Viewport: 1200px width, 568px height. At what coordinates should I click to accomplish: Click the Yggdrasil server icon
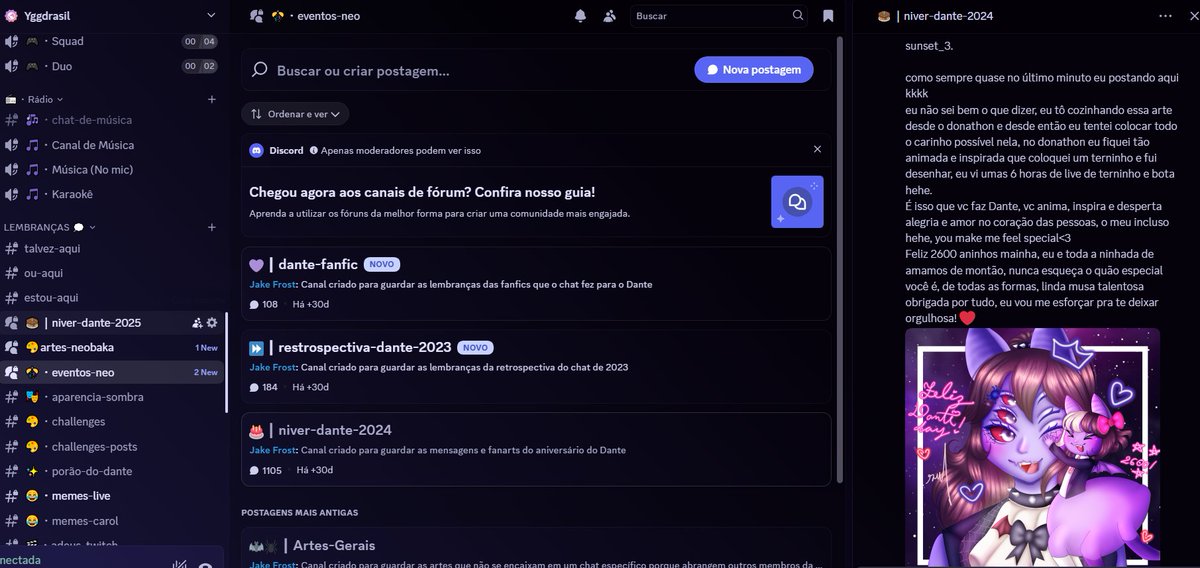coord(11,15)
